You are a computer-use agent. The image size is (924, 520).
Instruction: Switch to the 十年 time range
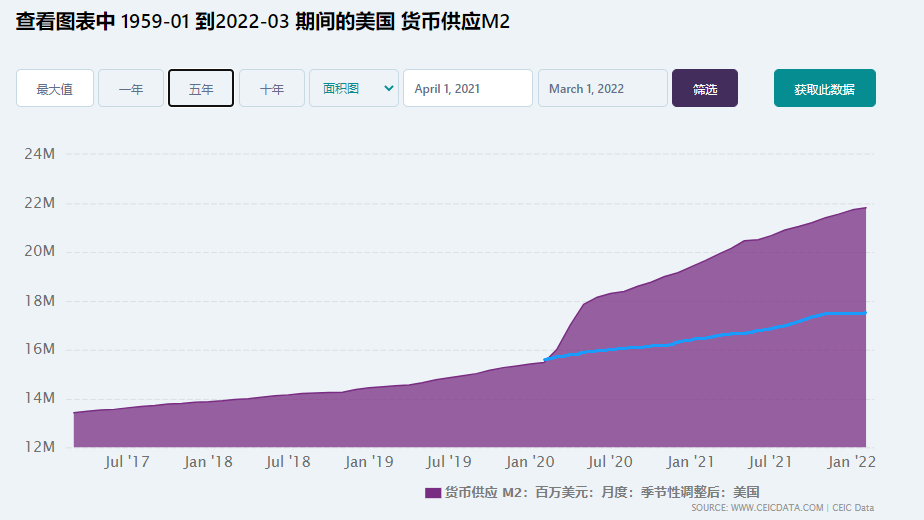[272, 88]
